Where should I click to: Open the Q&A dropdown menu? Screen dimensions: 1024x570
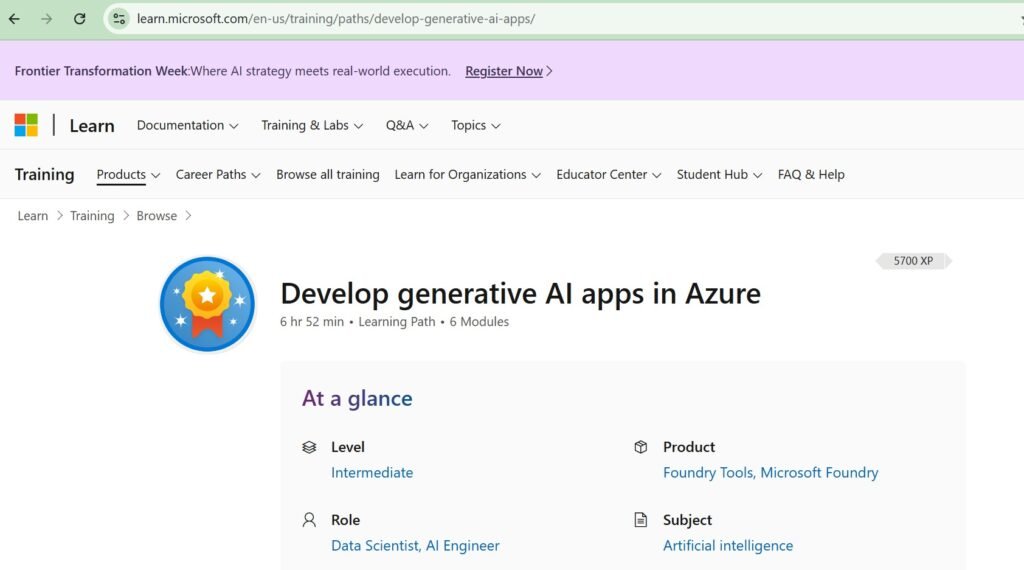coord(407,125)
